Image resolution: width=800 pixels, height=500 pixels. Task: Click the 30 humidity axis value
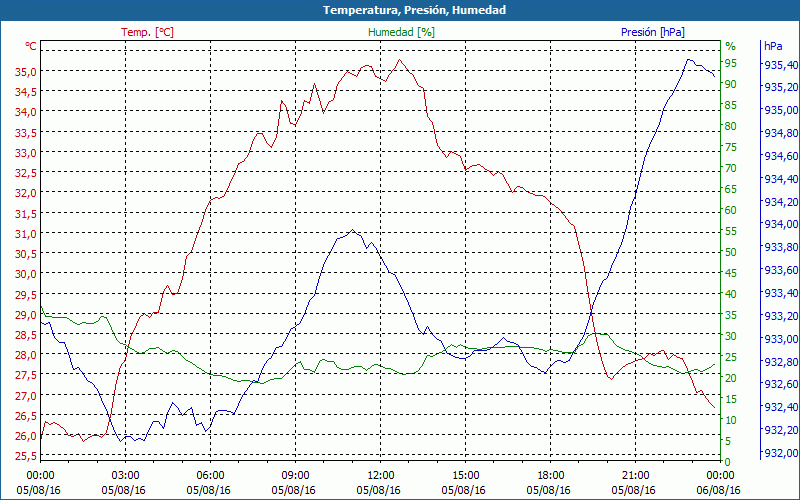(731, 336)
